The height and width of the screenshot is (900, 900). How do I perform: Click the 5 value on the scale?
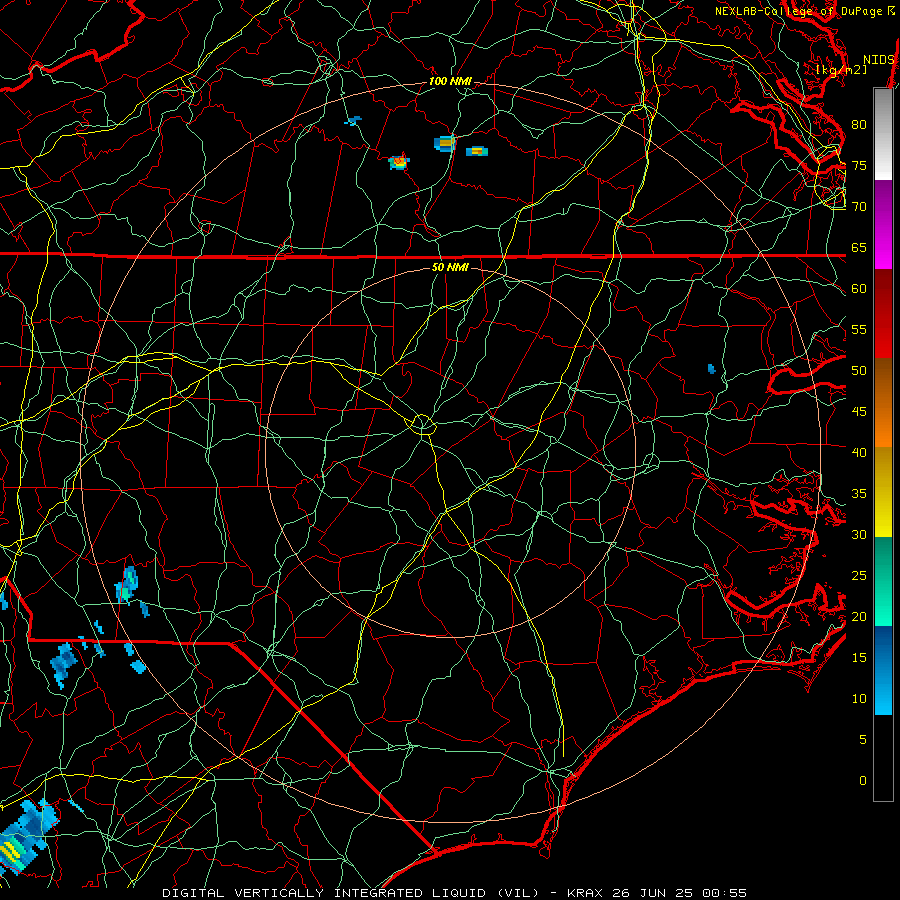point(863,739)
